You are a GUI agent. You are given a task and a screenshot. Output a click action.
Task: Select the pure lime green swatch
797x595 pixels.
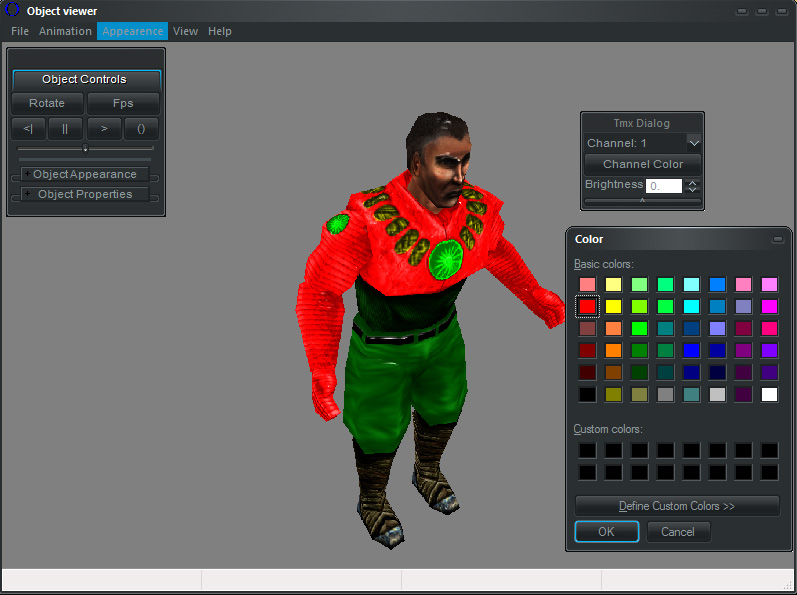pos(639,328)
